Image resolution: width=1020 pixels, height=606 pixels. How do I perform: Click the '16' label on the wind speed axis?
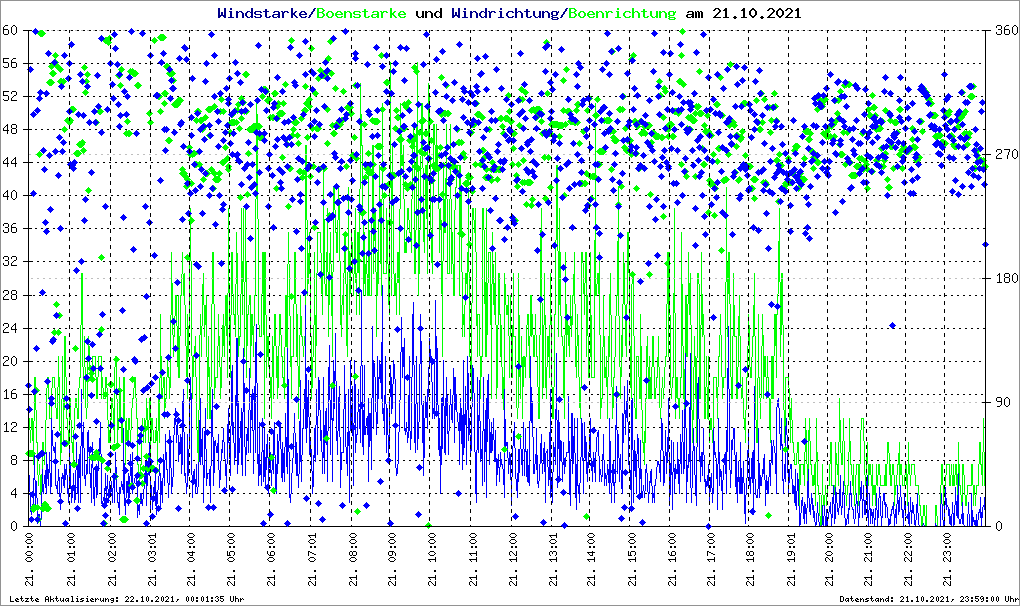click(x=10, y=395)
